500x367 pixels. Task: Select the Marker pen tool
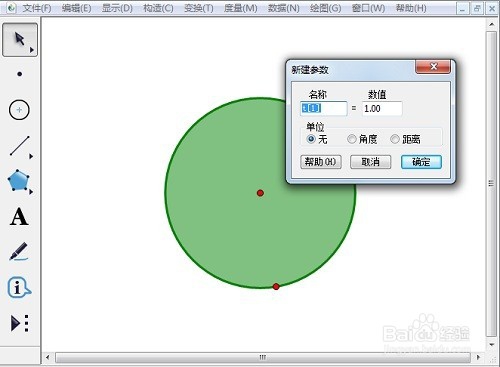(x=19, y=252)
